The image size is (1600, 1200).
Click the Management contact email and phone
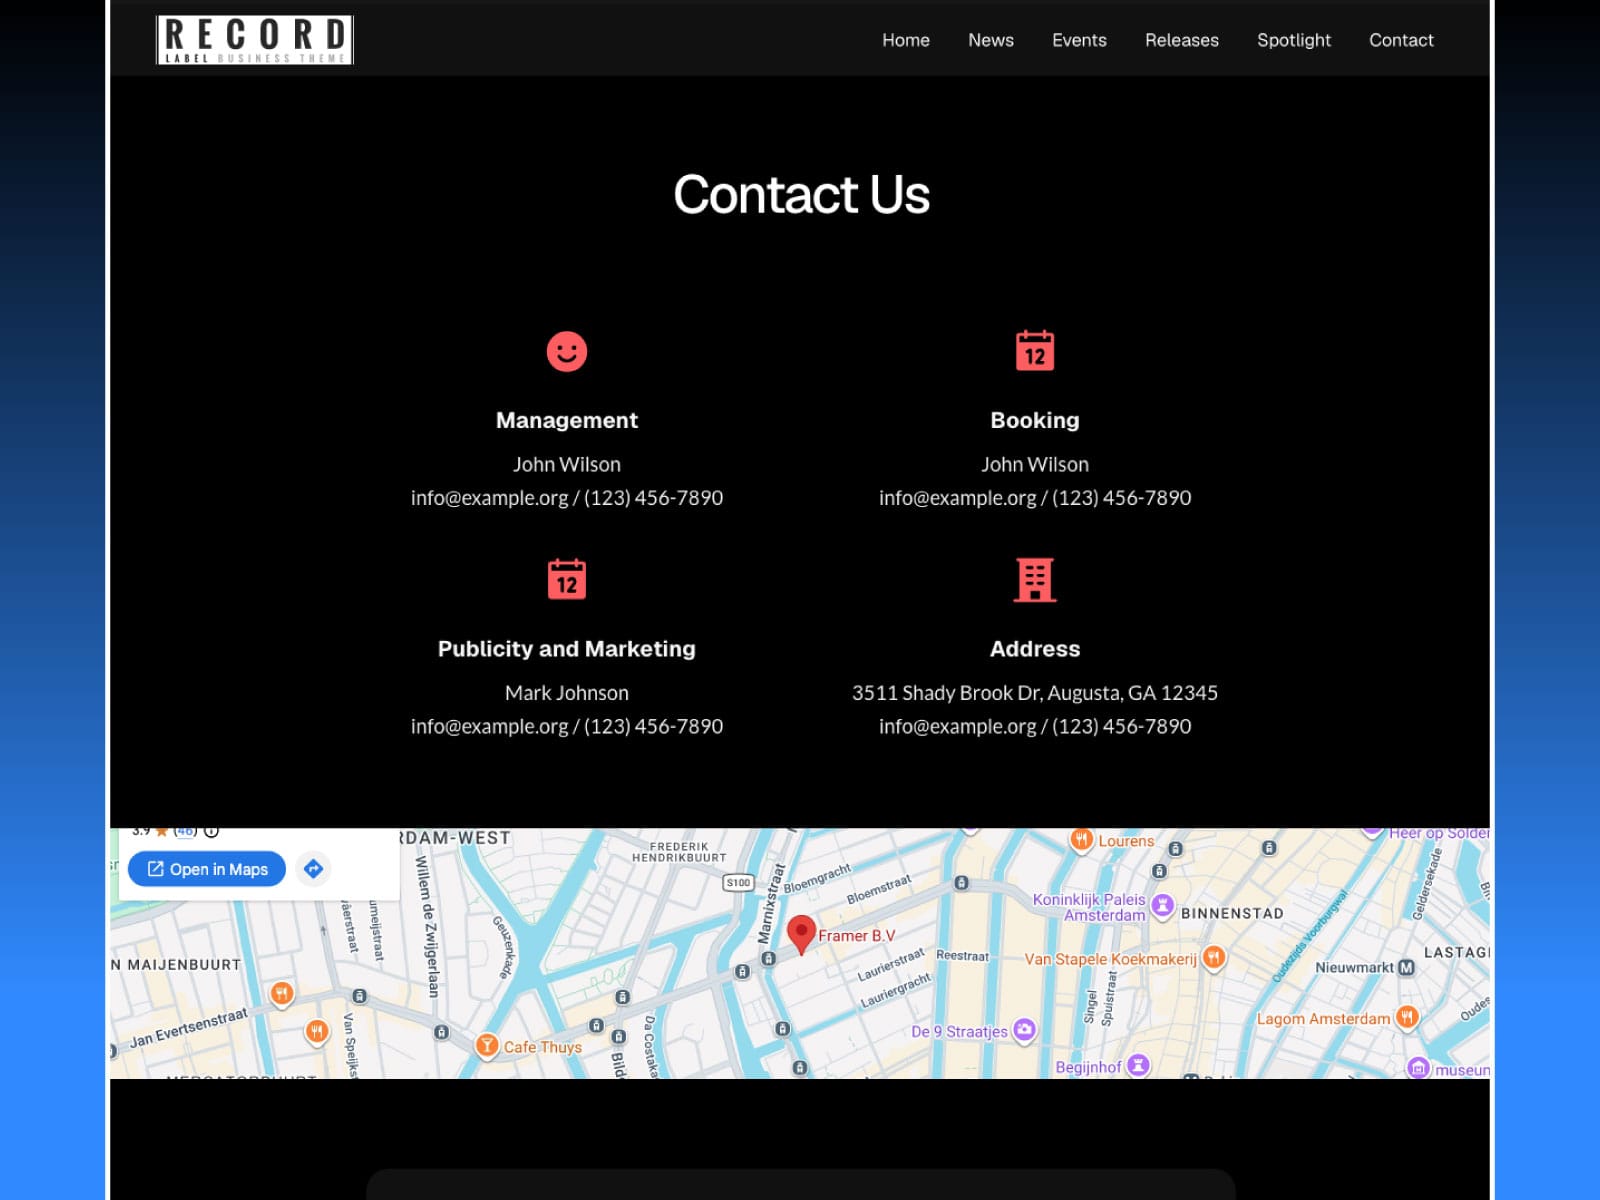567,498
